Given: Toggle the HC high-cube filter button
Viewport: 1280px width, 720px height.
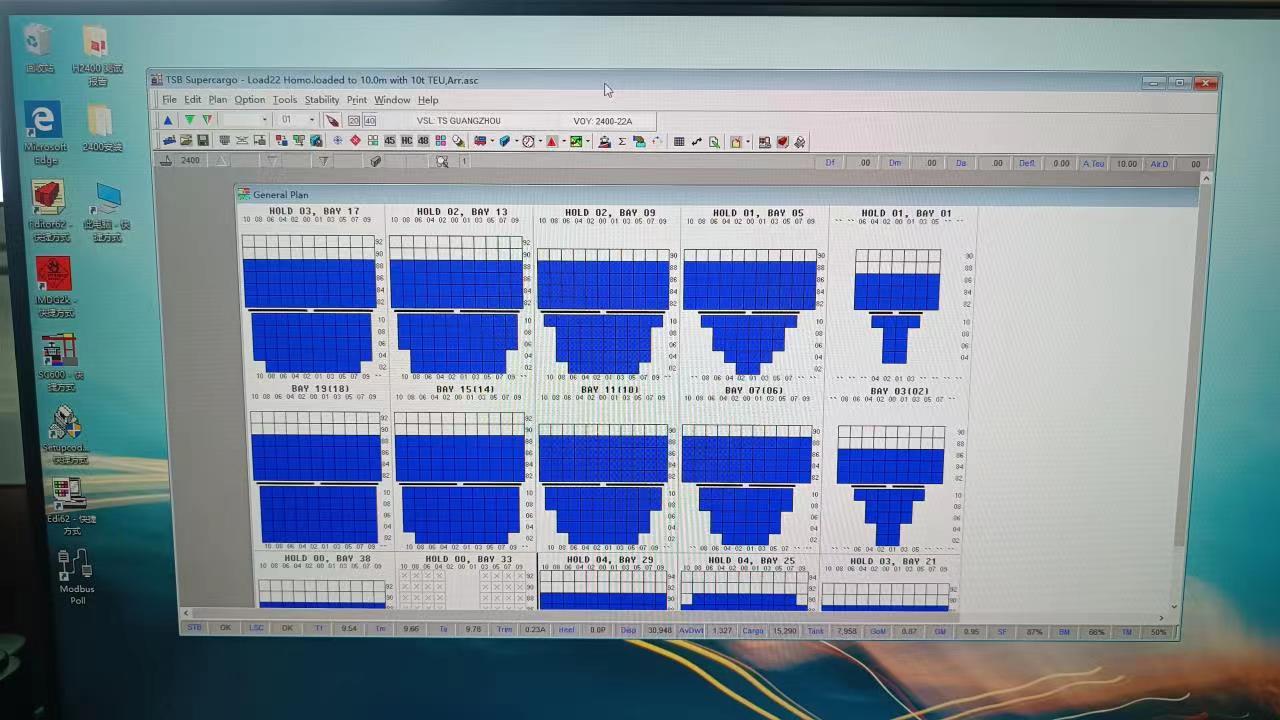Looking at the screenshot, I should 406,141.
